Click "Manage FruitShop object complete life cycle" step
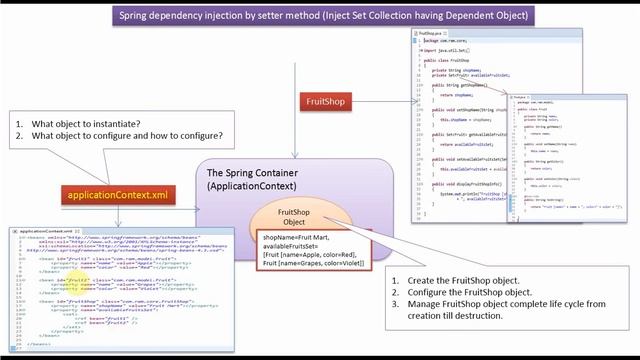This screenshot has height=360, width=640. coord(507,304)
